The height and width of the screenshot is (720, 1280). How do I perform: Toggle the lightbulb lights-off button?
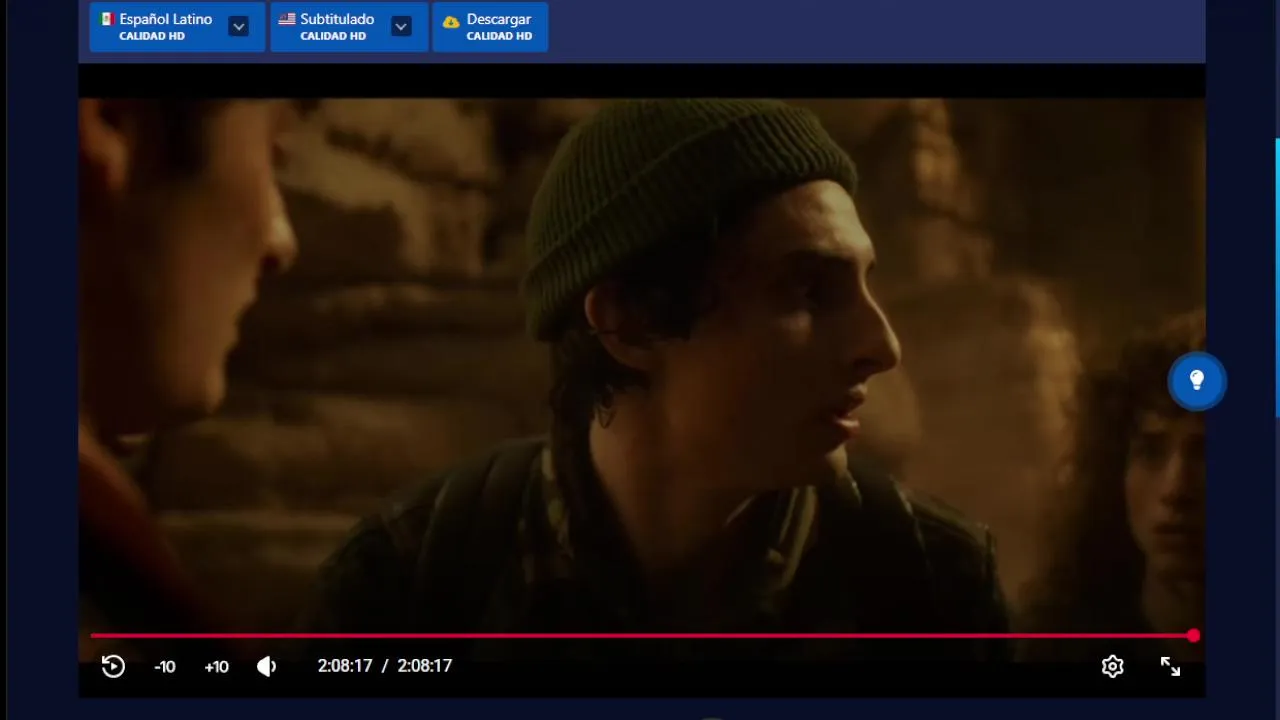[1197, 381]
